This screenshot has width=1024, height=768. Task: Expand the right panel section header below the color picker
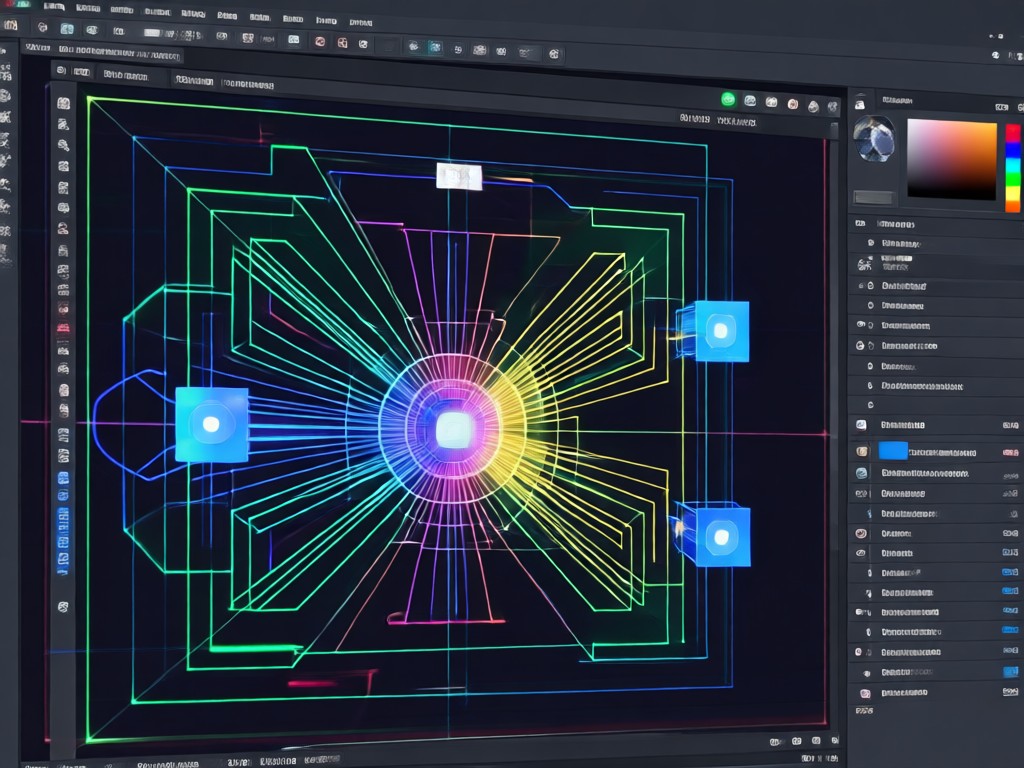(x=936, y=224)
